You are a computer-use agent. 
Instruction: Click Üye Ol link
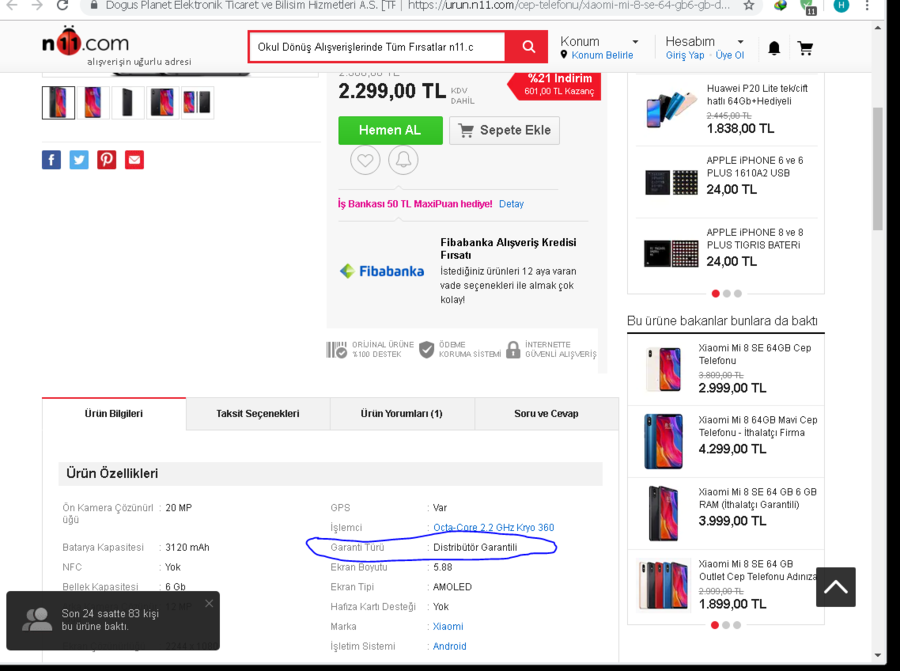pyautogui.click(x=730, y=55)
